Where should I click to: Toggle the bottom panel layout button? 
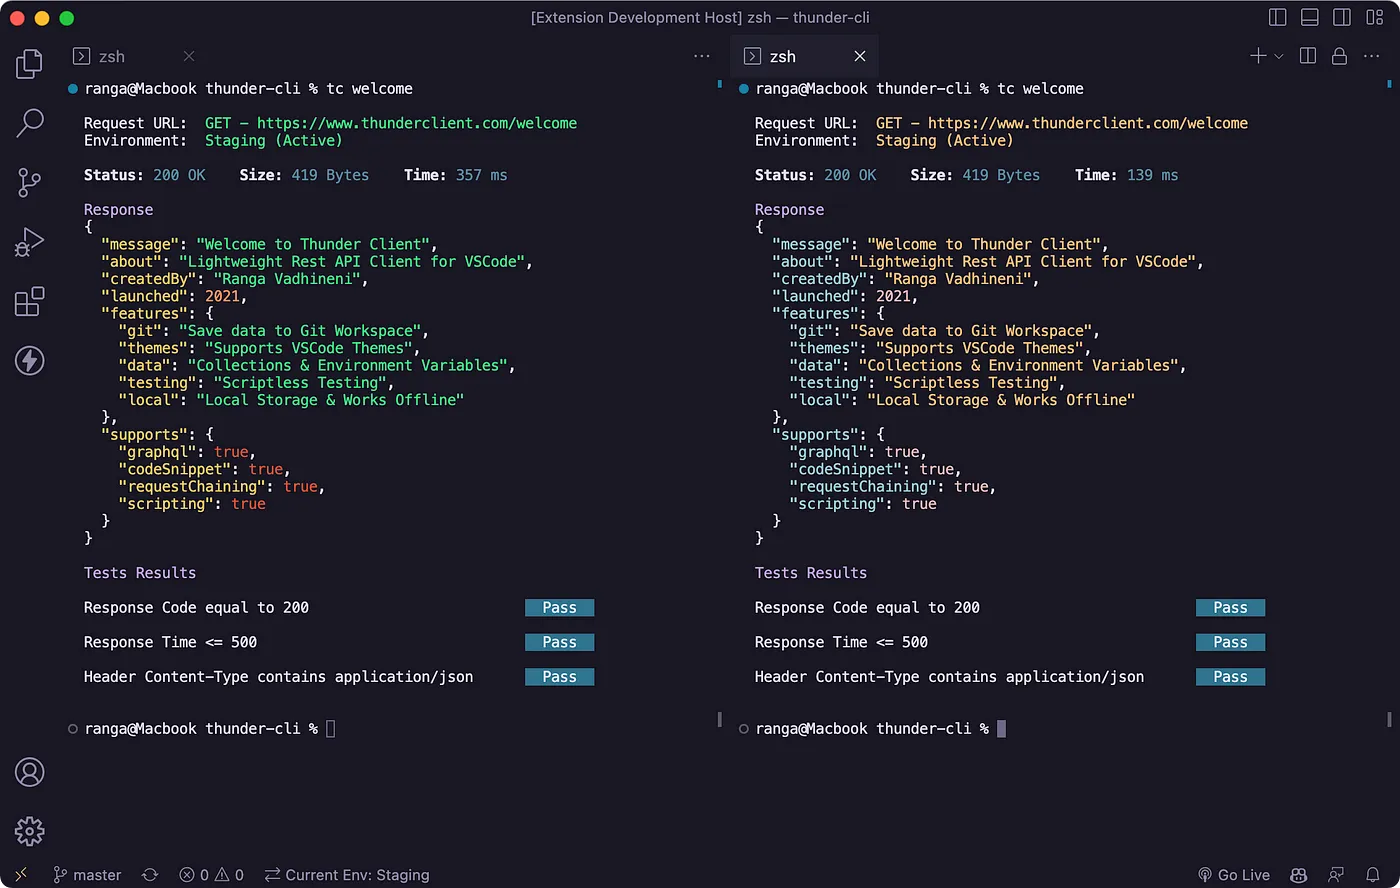tap(1309, 18)
